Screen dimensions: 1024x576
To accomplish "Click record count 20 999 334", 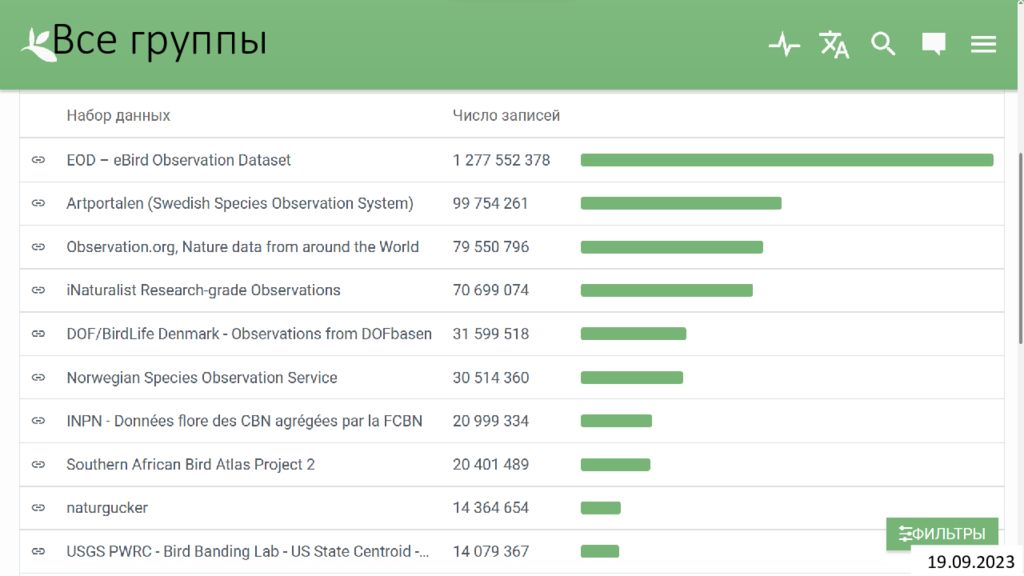I will (490, 421).
